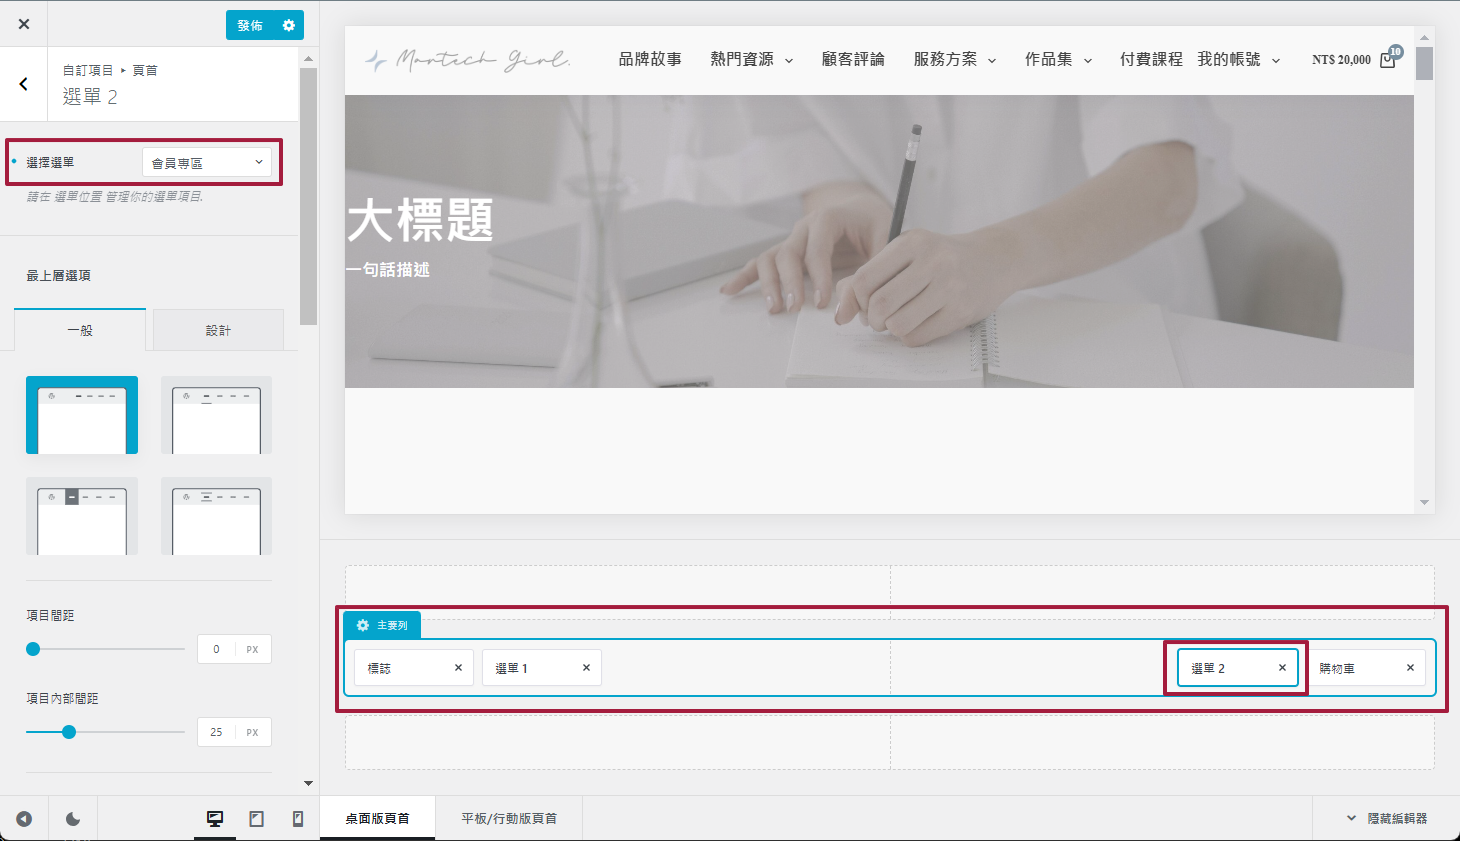Screen dimensions: 1460x841
Task: Open the 平板/行動版頁首 tab
Action: click(509, 818)
